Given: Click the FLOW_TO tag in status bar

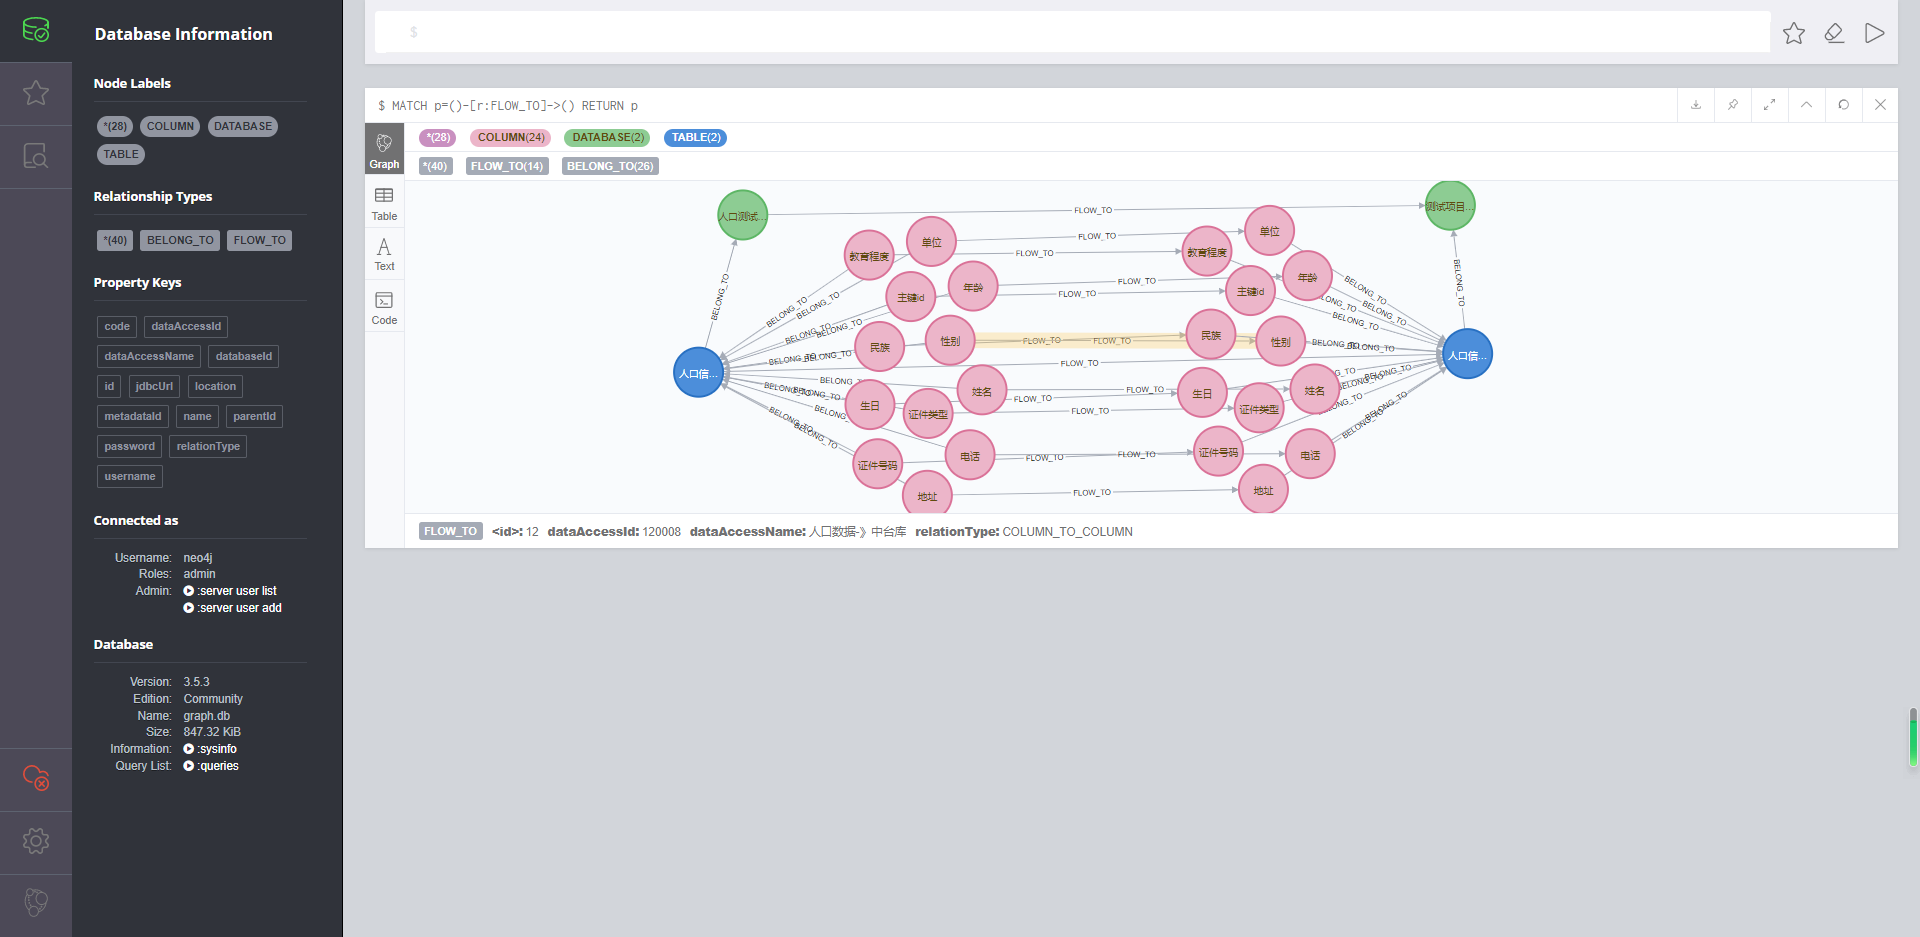Looking at the screenshot, I should point(450,531).
